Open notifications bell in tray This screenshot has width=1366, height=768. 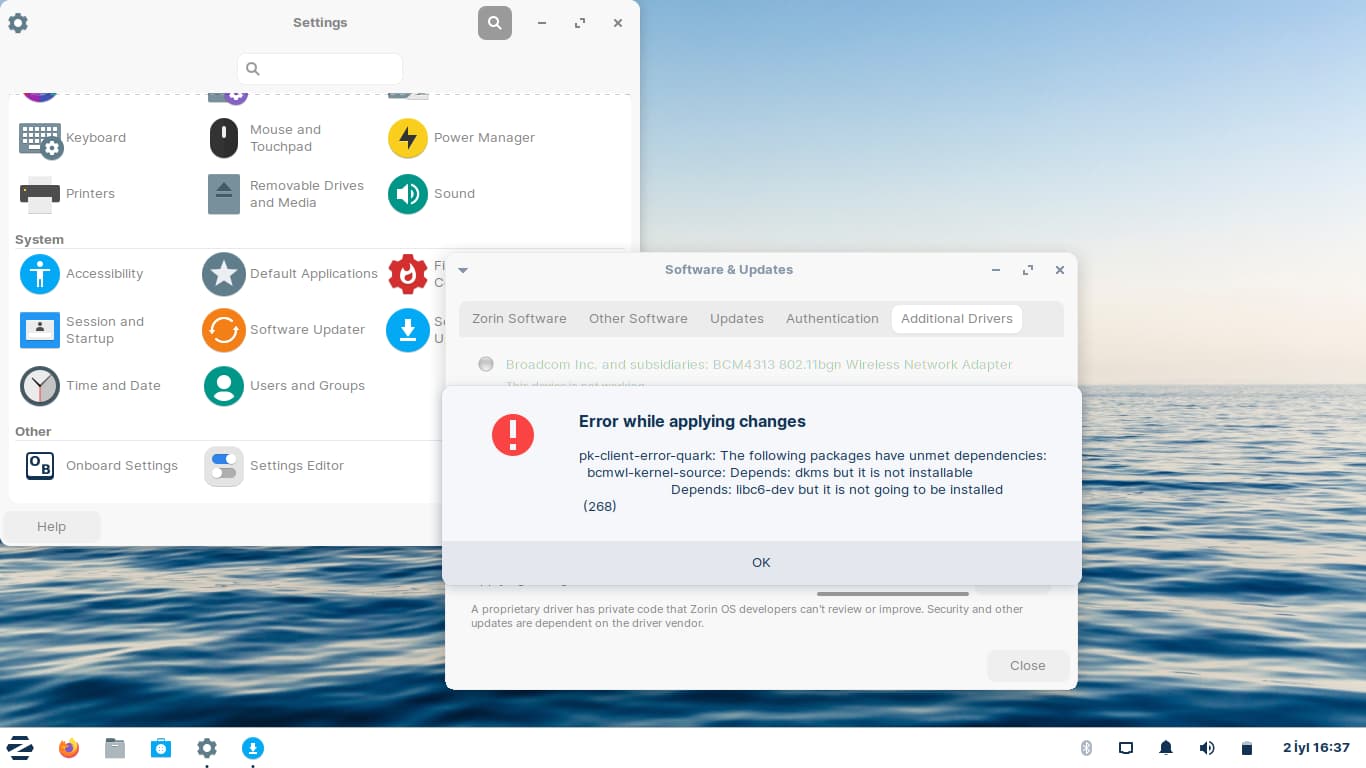pos(1166,748)
